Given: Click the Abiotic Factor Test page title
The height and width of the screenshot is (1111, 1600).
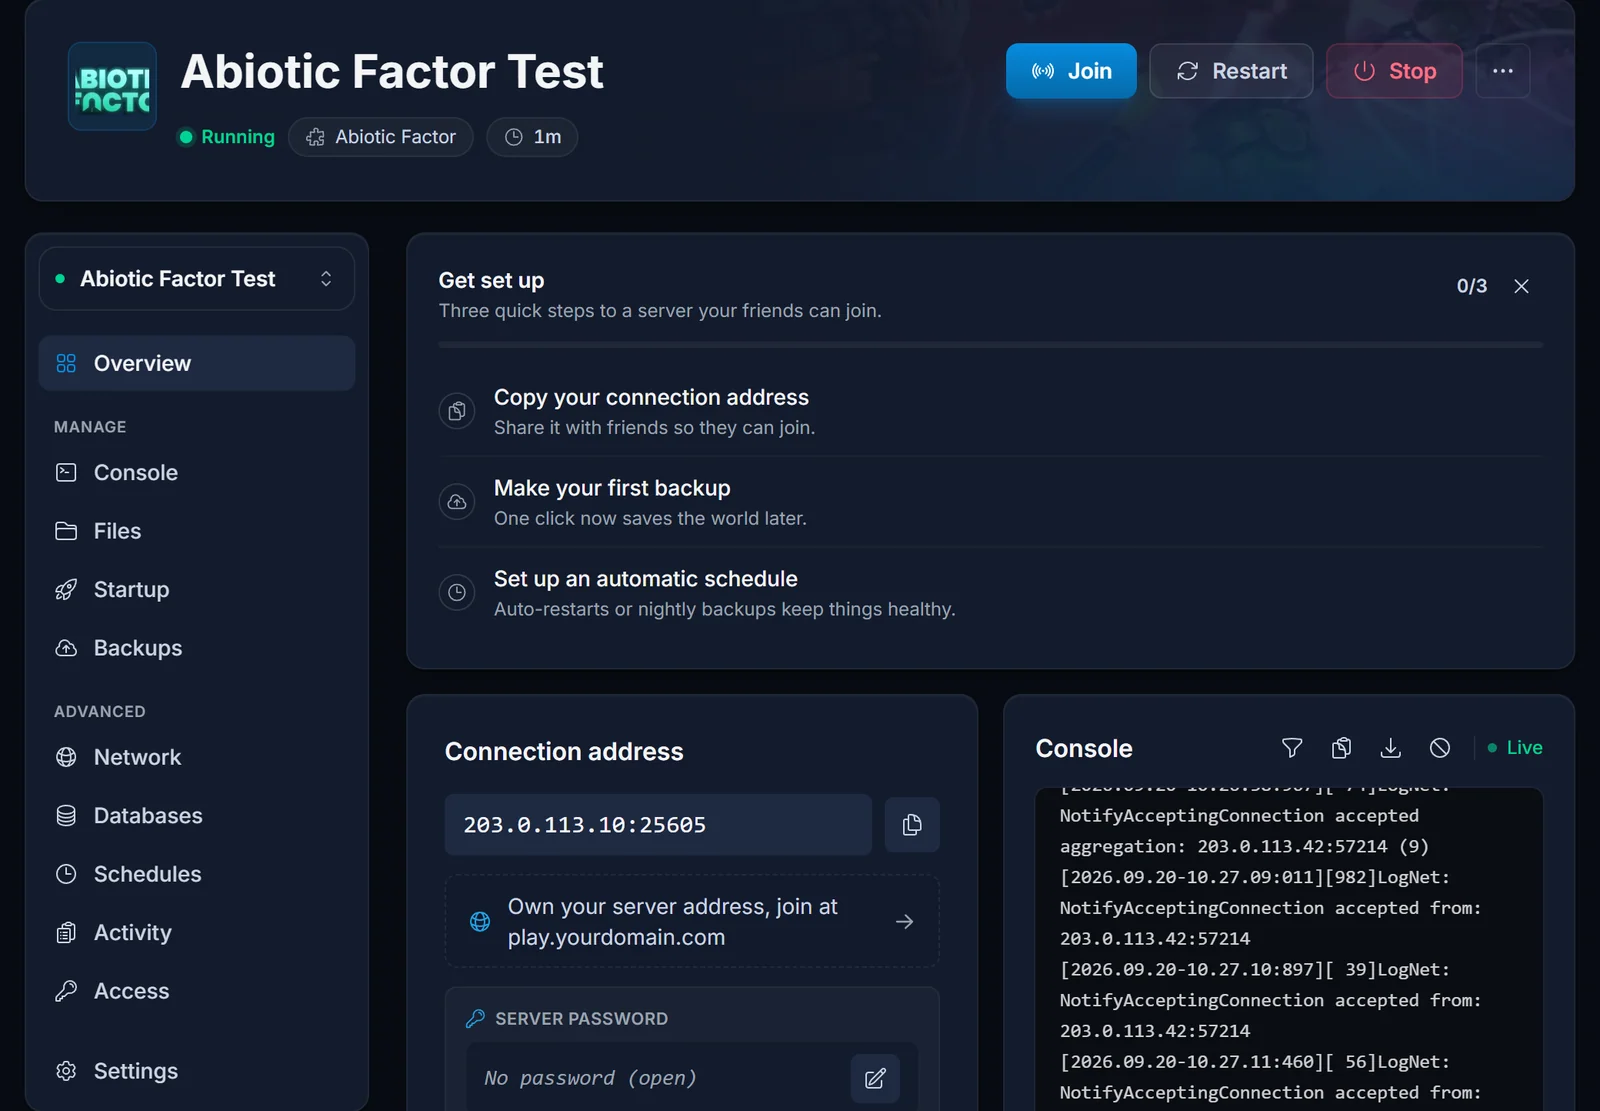Looking at the screenshot, I should pos(392,72).
